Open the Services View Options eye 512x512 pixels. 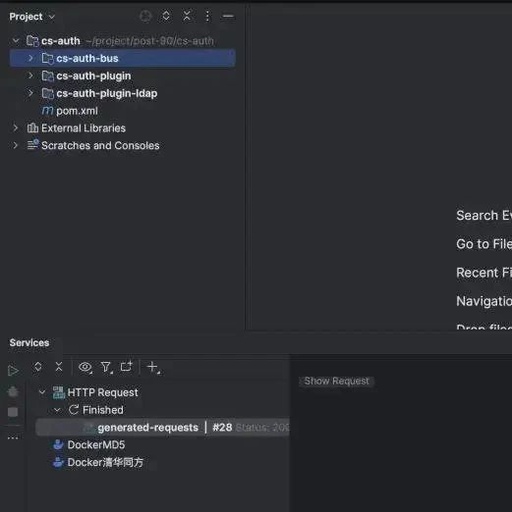click(85, 367)
